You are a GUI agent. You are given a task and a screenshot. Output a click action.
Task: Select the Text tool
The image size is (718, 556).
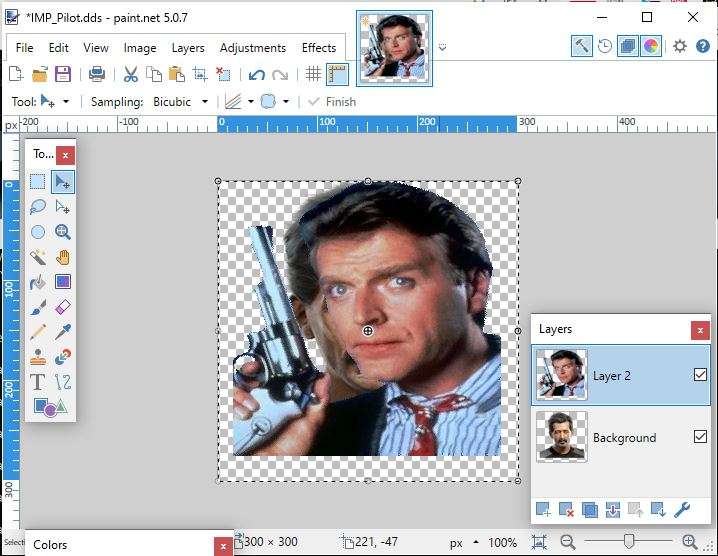(x=38, y=382)
